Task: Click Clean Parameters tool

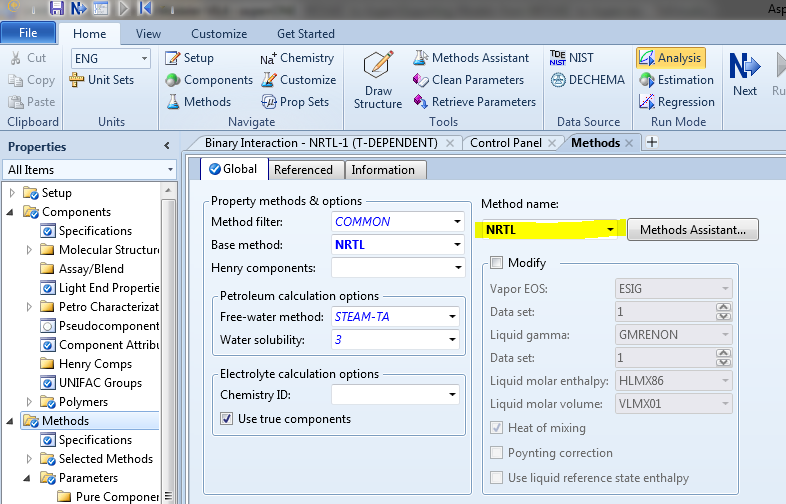Action: pyautogui.click(x=468, y=80)
